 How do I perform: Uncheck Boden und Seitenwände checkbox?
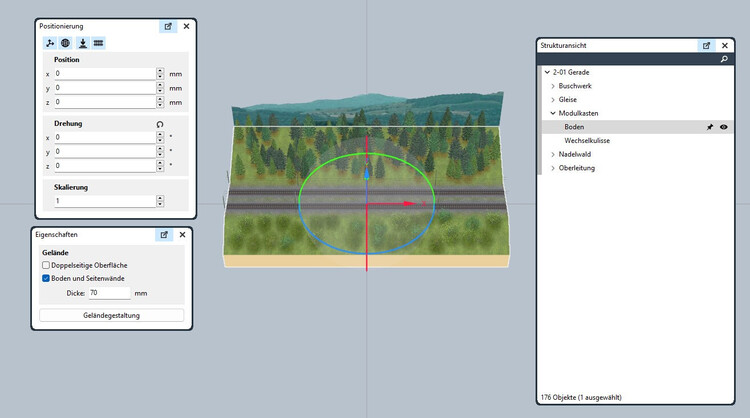46,278
